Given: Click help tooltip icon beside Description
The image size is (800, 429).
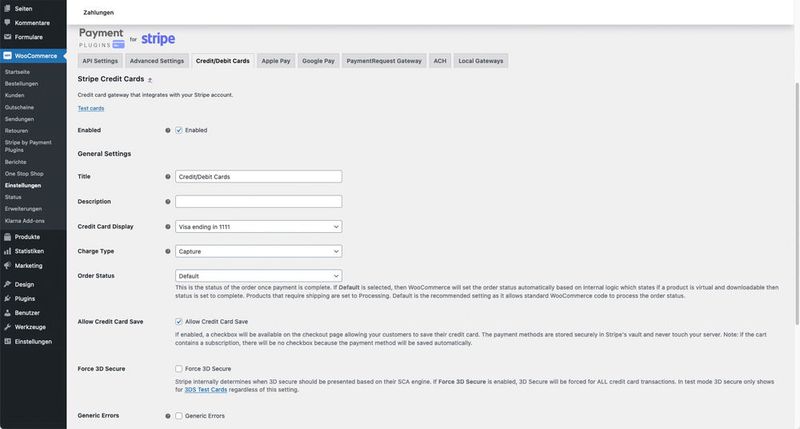Looking at the screenshot, I should pos(167,201).
